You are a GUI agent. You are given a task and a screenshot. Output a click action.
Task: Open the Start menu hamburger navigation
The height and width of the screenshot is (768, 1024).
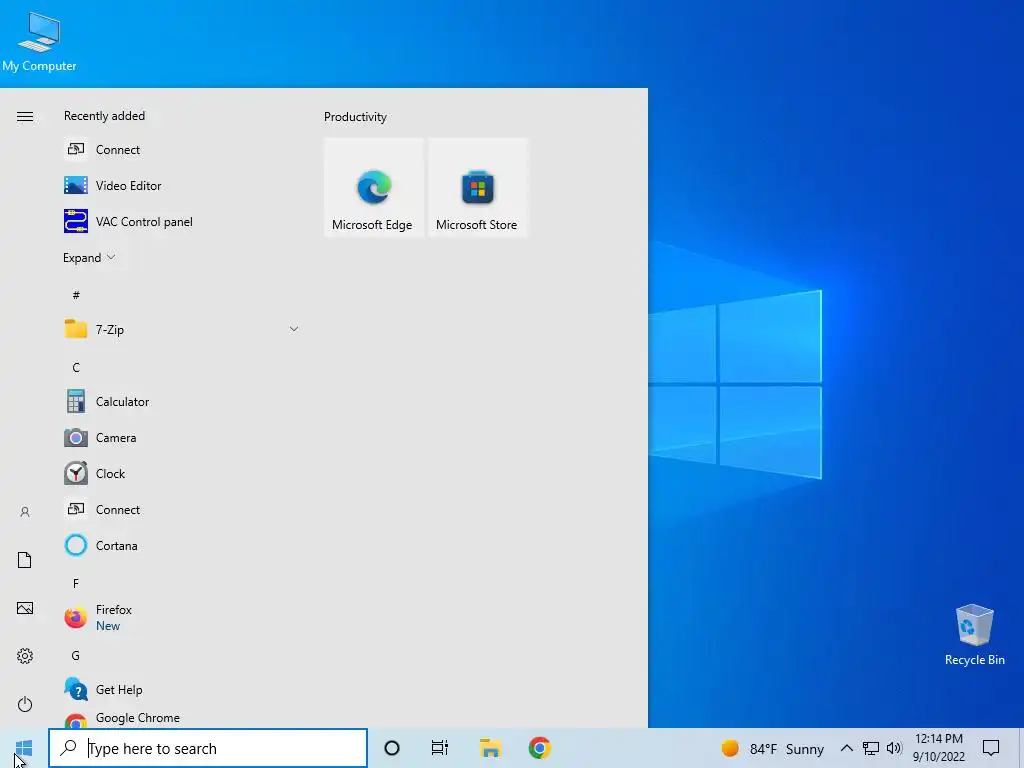click(x=25, y=117)
